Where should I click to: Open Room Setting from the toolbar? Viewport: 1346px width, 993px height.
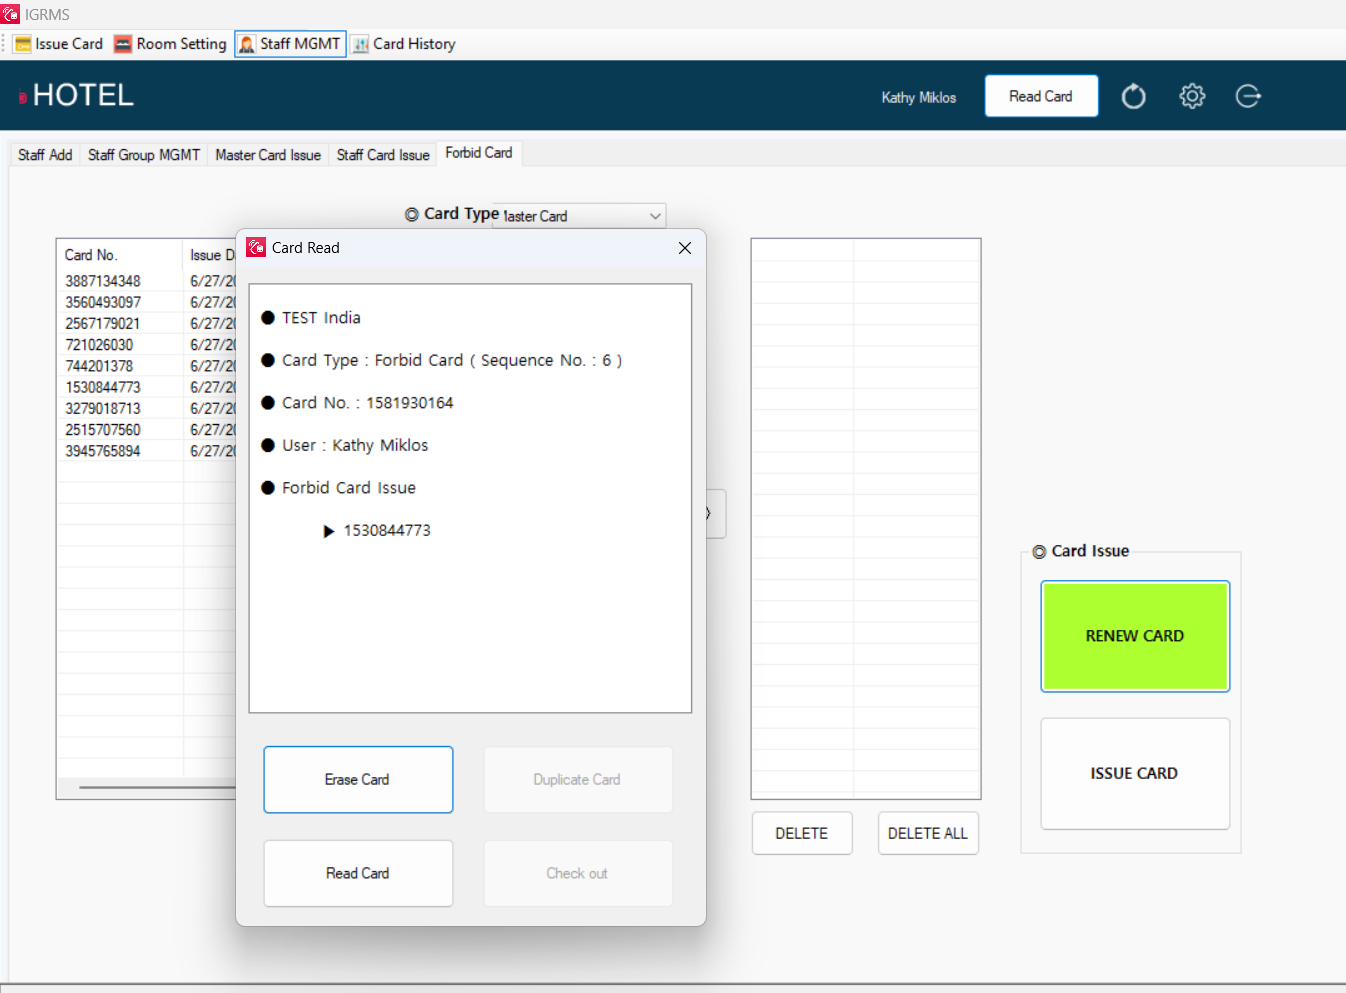(x=170, y=44)
